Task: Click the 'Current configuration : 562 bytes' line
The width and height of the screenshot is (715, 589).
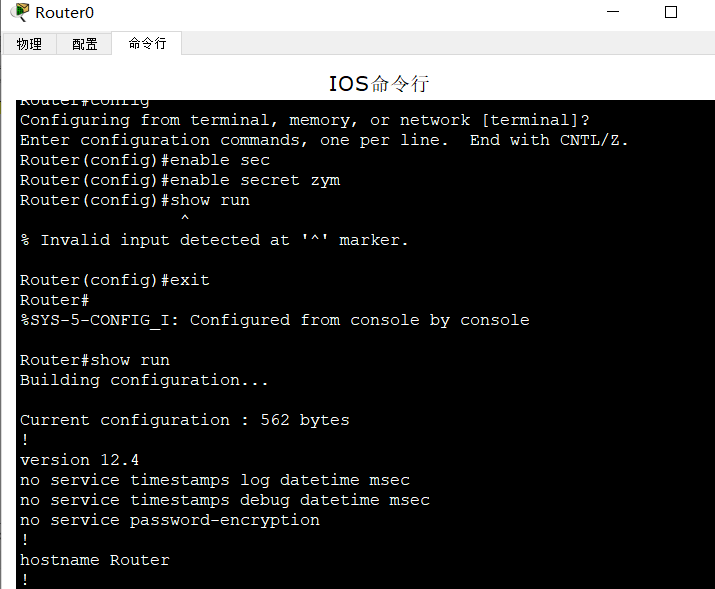Action: coord(185,420)
